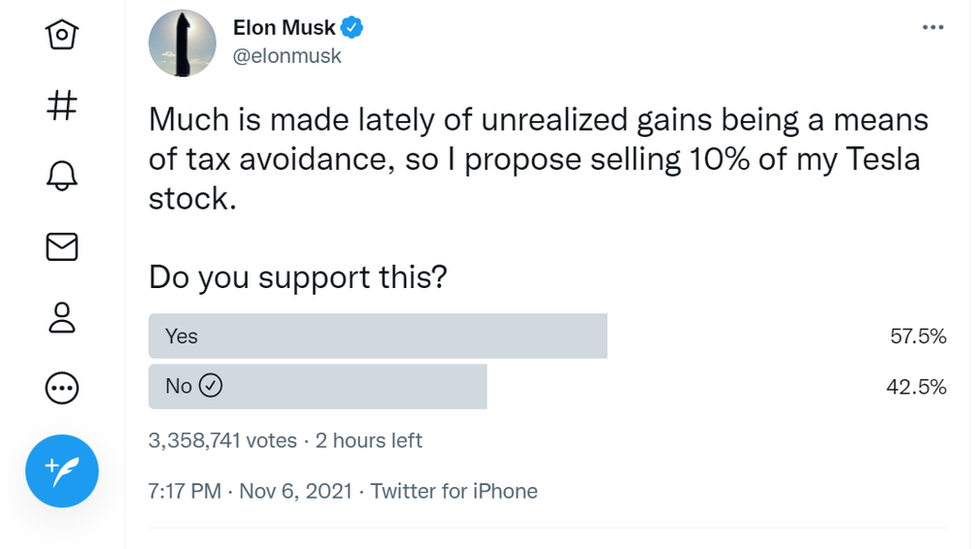
Task: Open the Home icon in sidebar
Action: 62,35
